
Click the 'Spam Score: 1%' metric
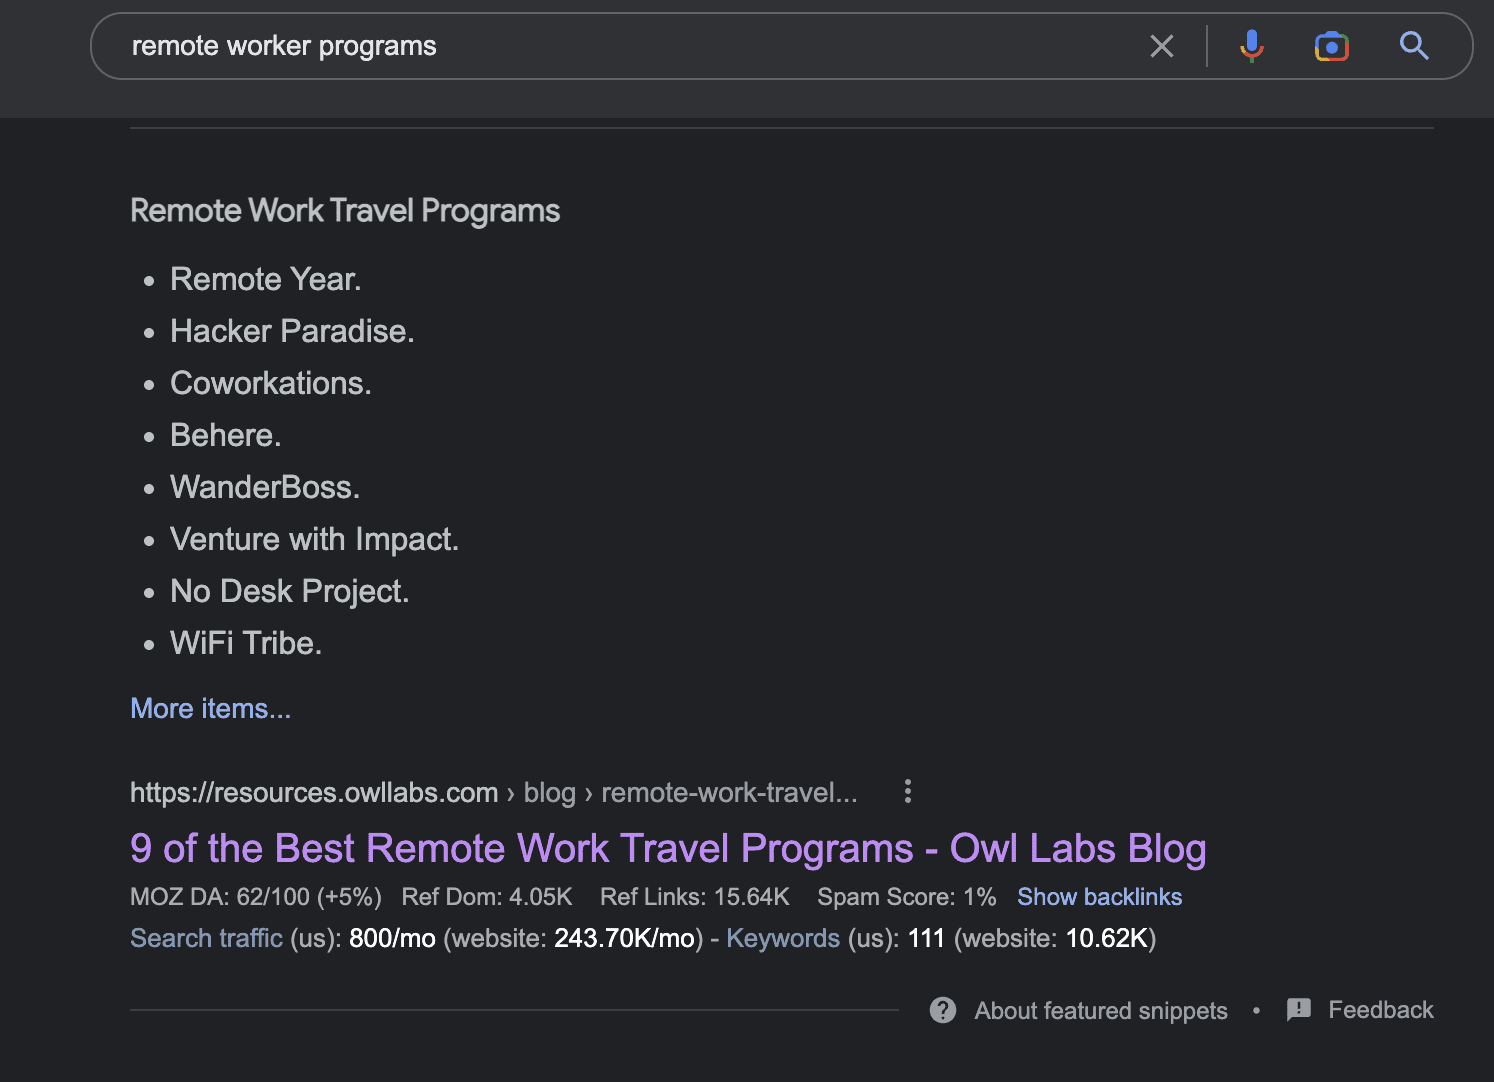point(906,897)
